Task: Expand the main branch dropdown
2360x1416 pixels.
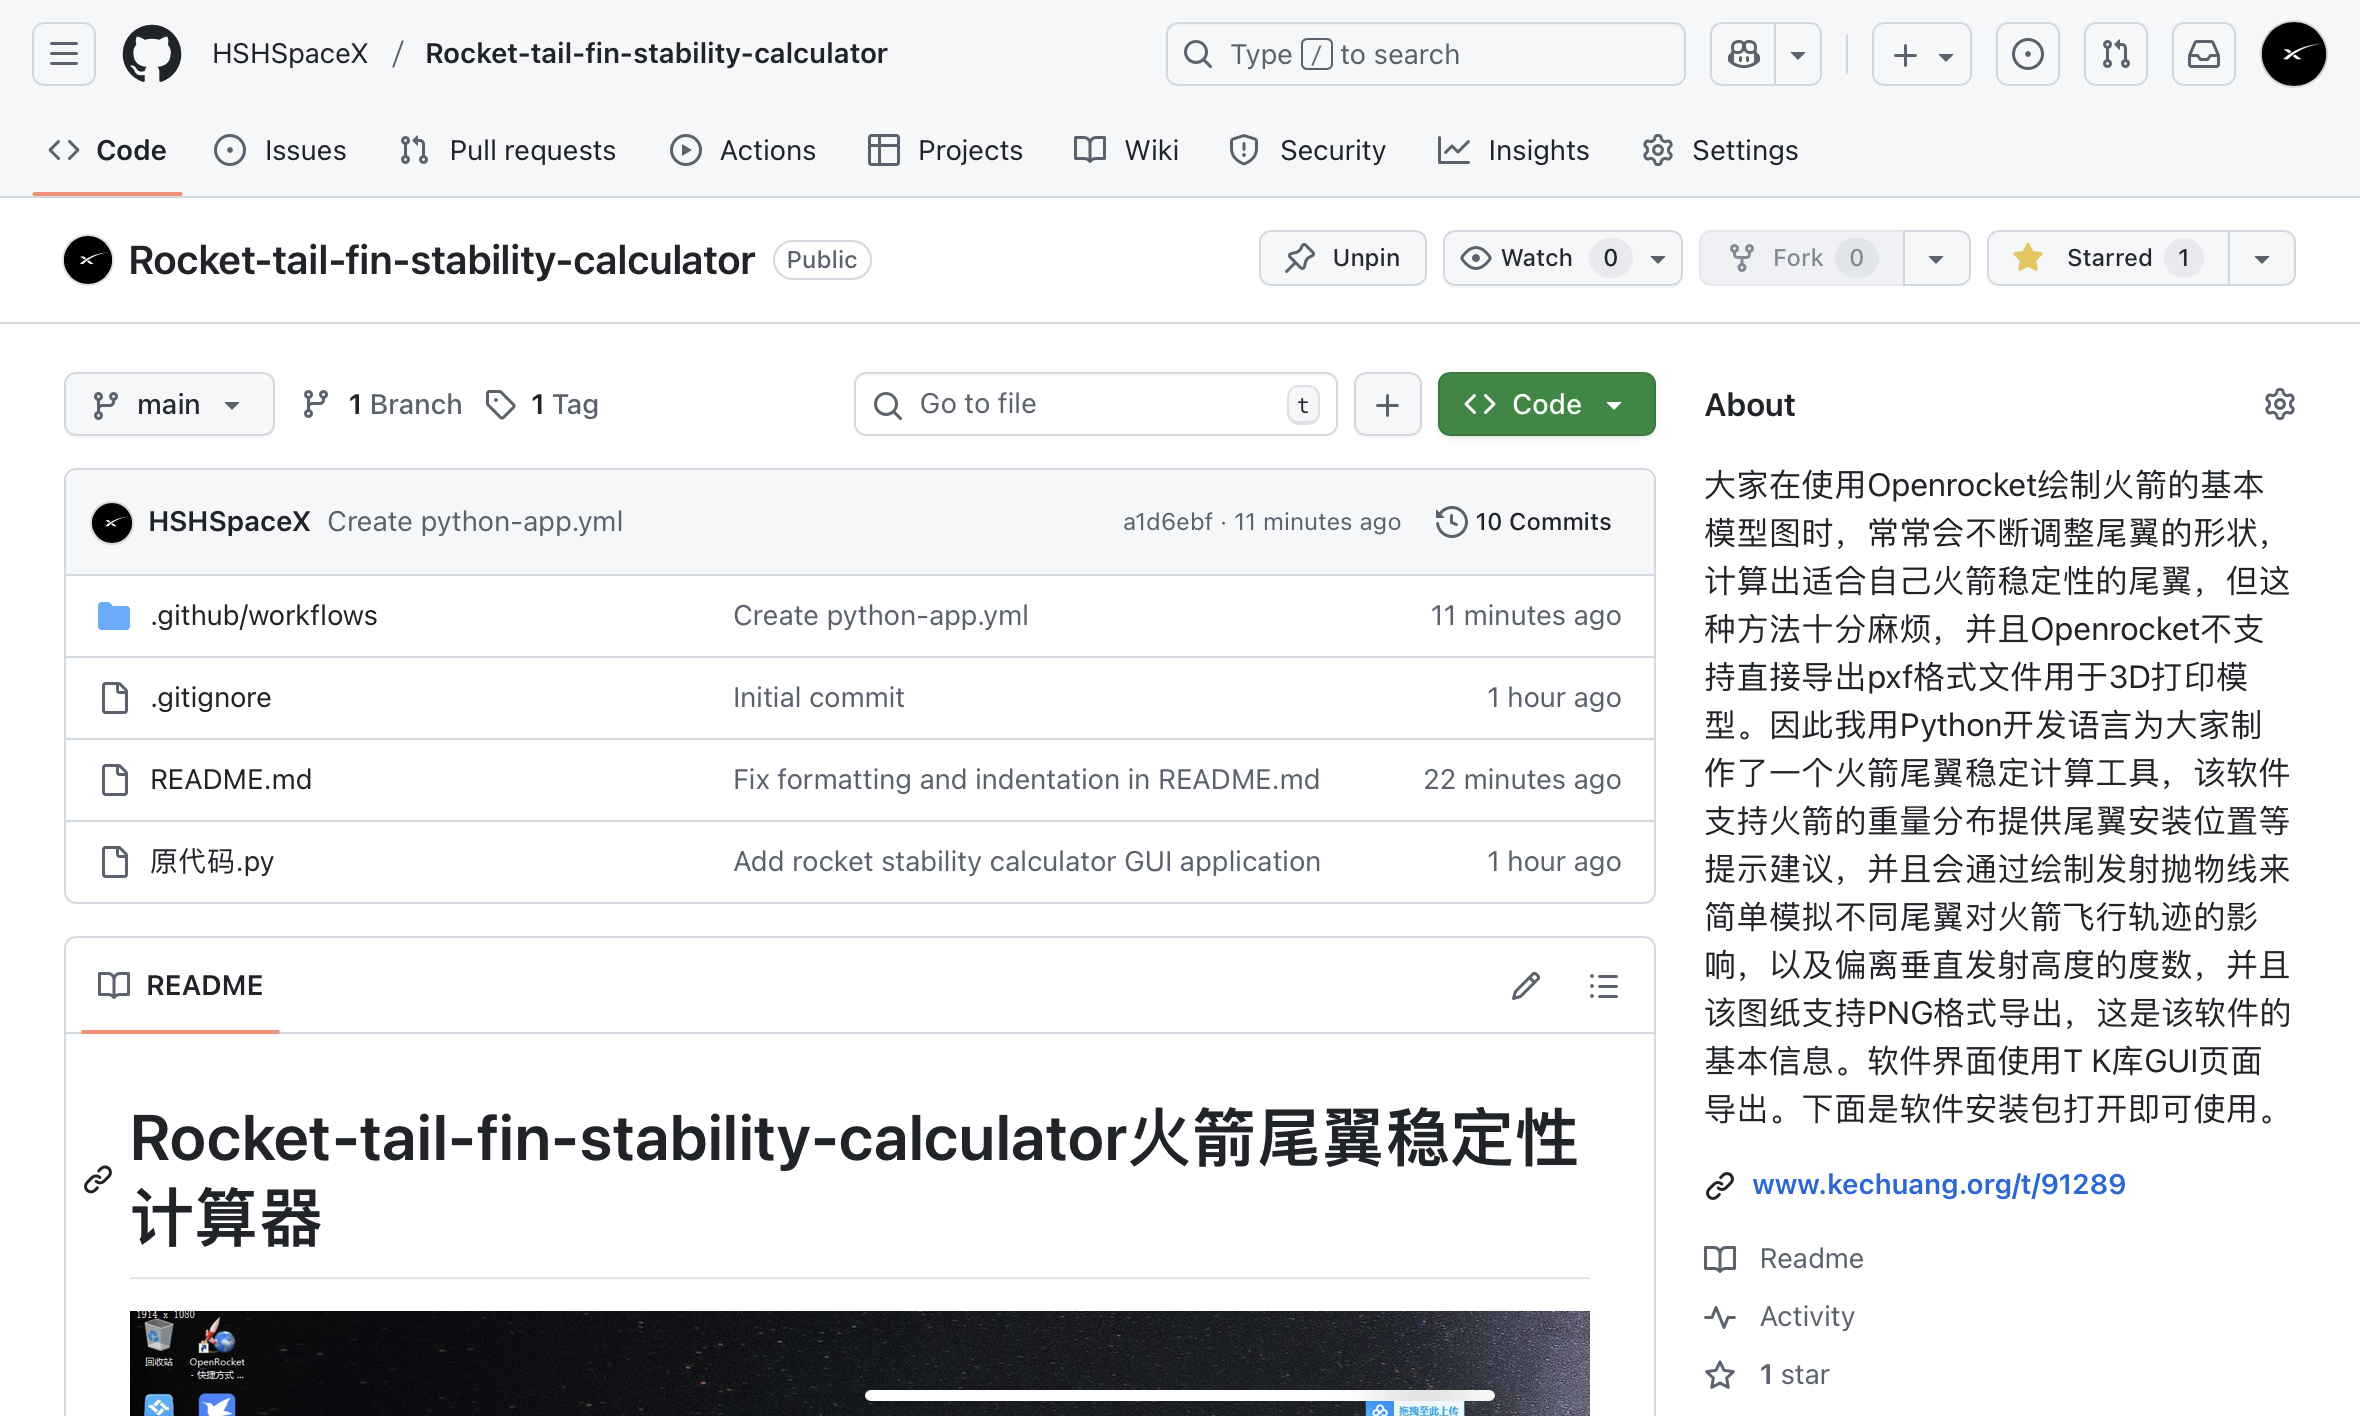Action: [169, 405]
